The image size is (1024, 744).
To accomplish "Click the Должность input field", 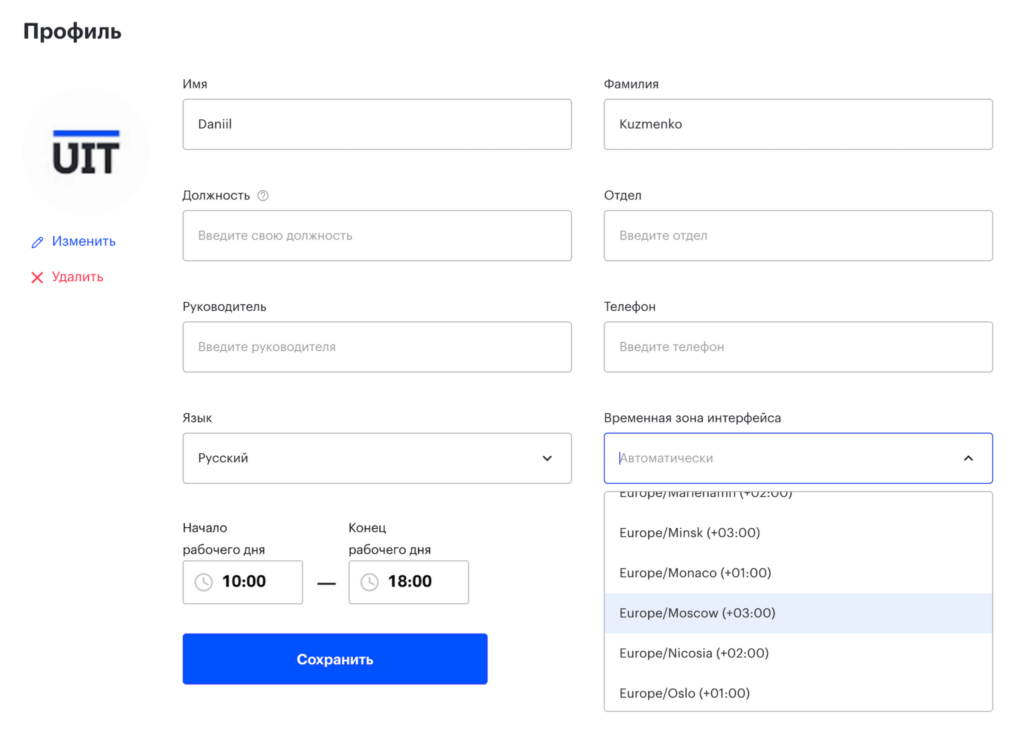I will [x=377, y=236].
